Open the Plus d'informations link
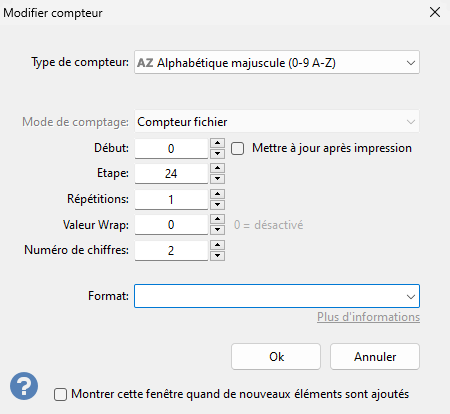The height and width of the screenshot is (414, 450). pos(368,317)
